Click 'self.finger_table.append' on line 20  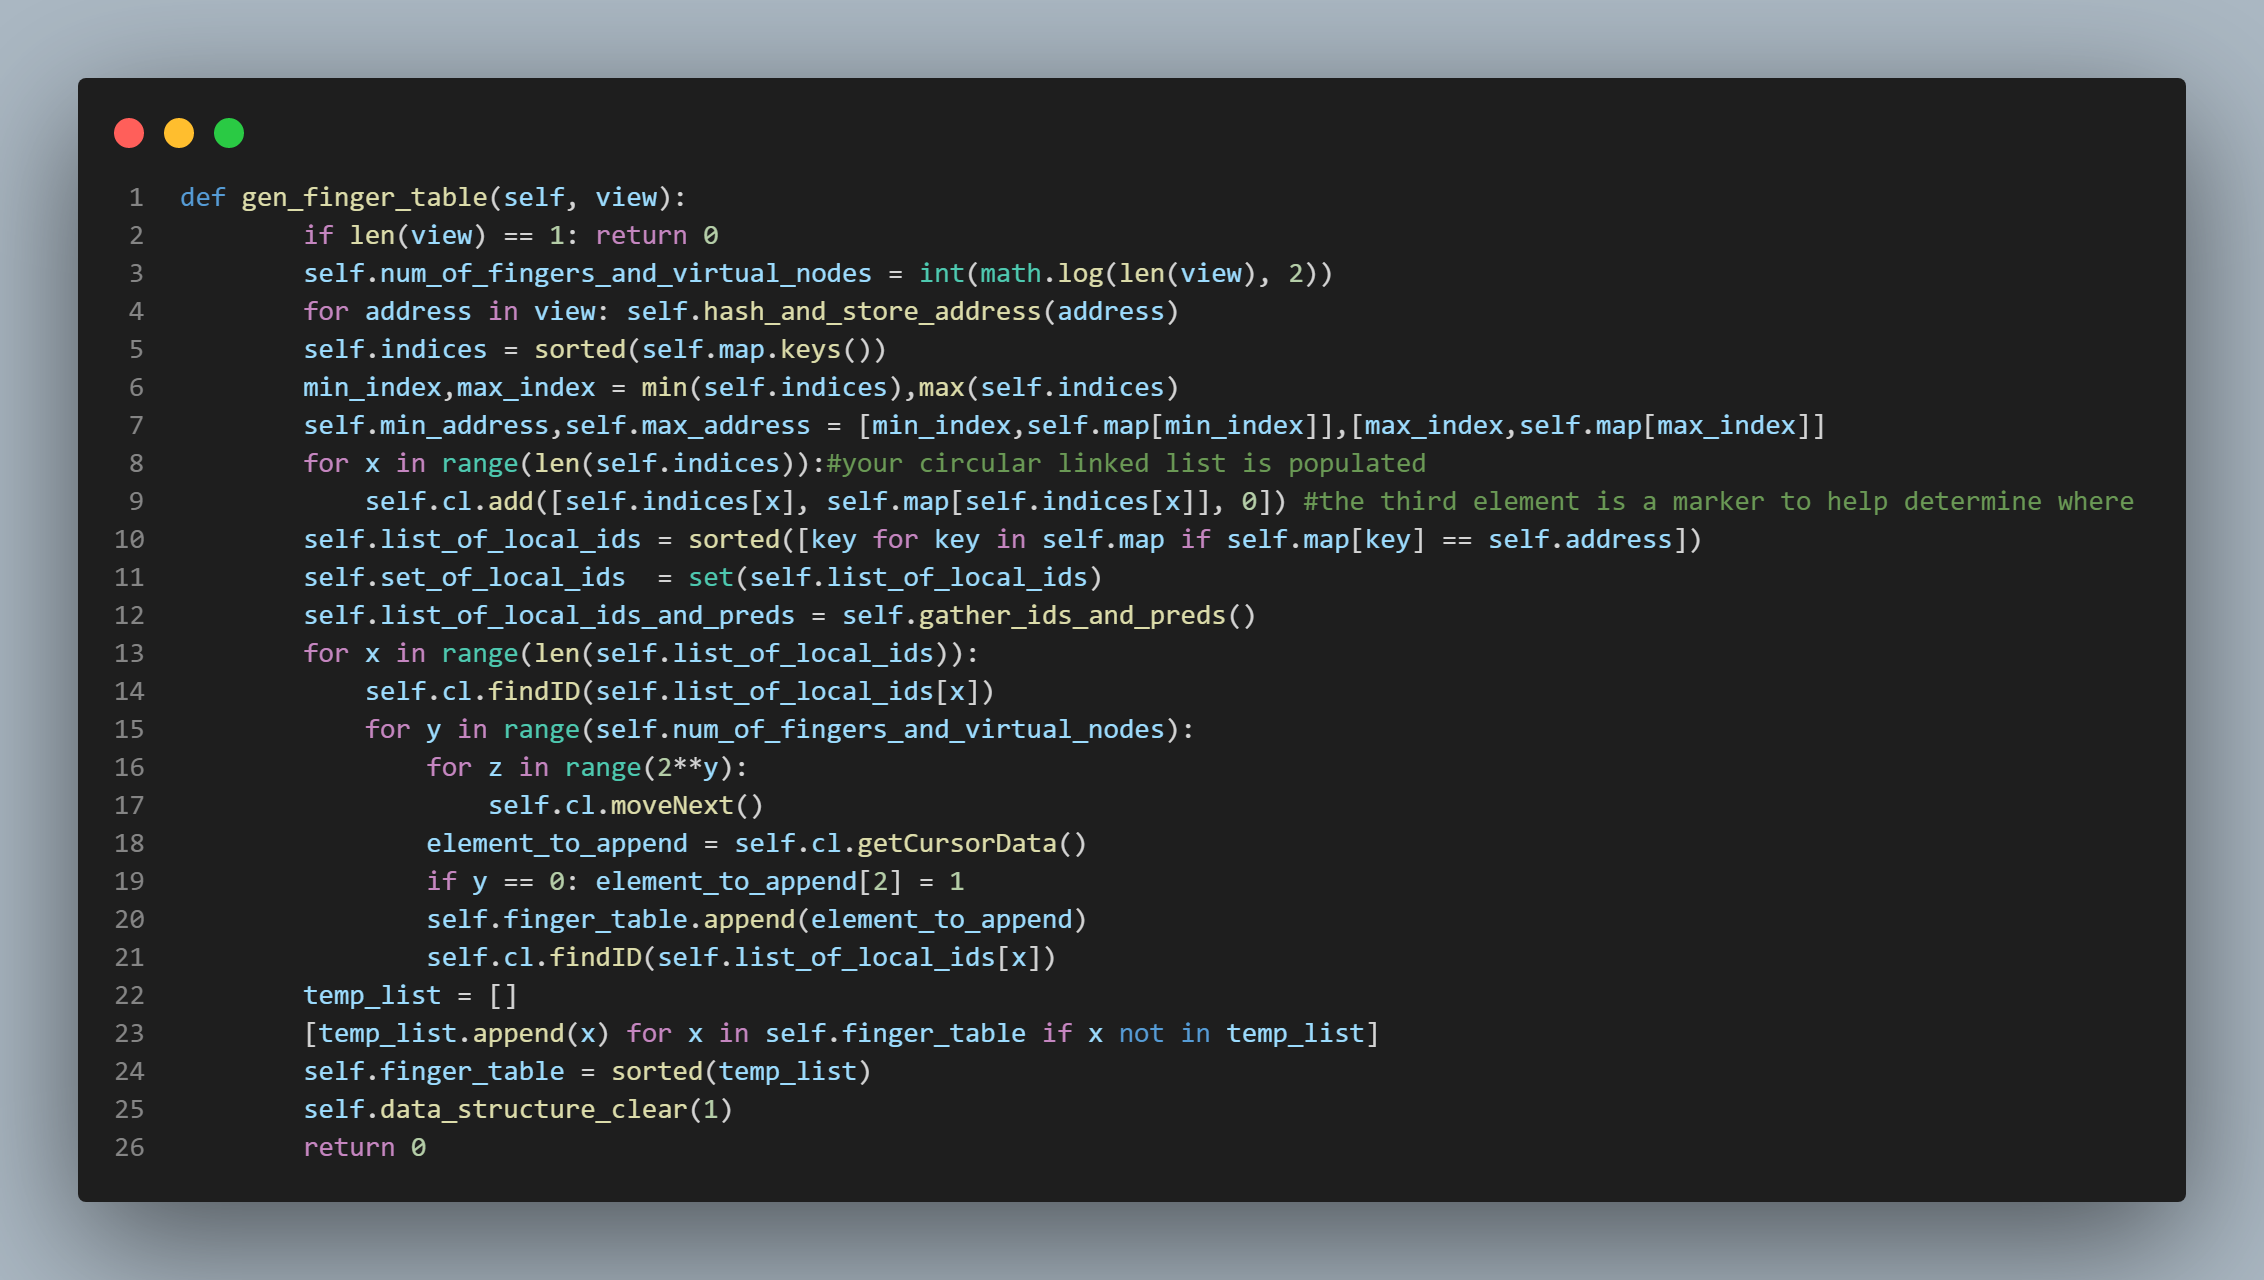tap(611, 919)
